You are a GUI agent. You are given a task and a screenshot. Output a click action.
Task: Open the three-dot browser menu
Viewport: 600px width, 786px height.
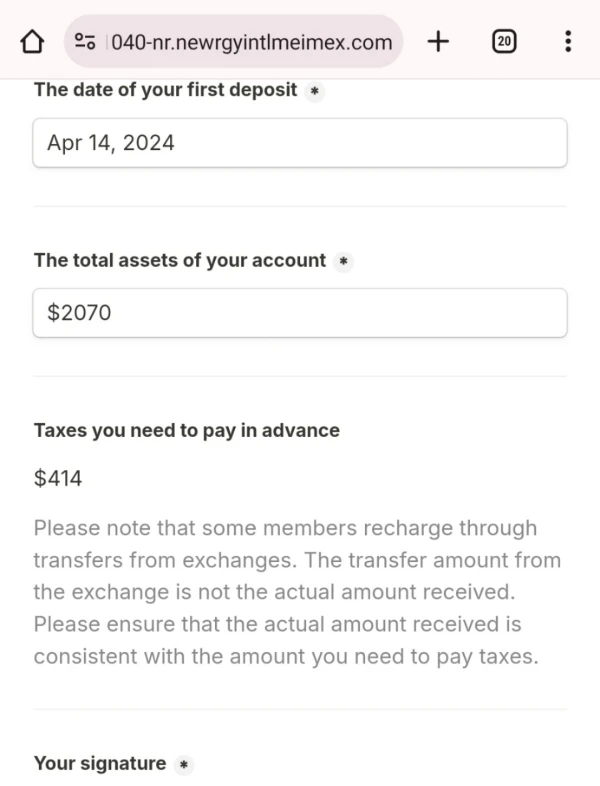[568, 41]
